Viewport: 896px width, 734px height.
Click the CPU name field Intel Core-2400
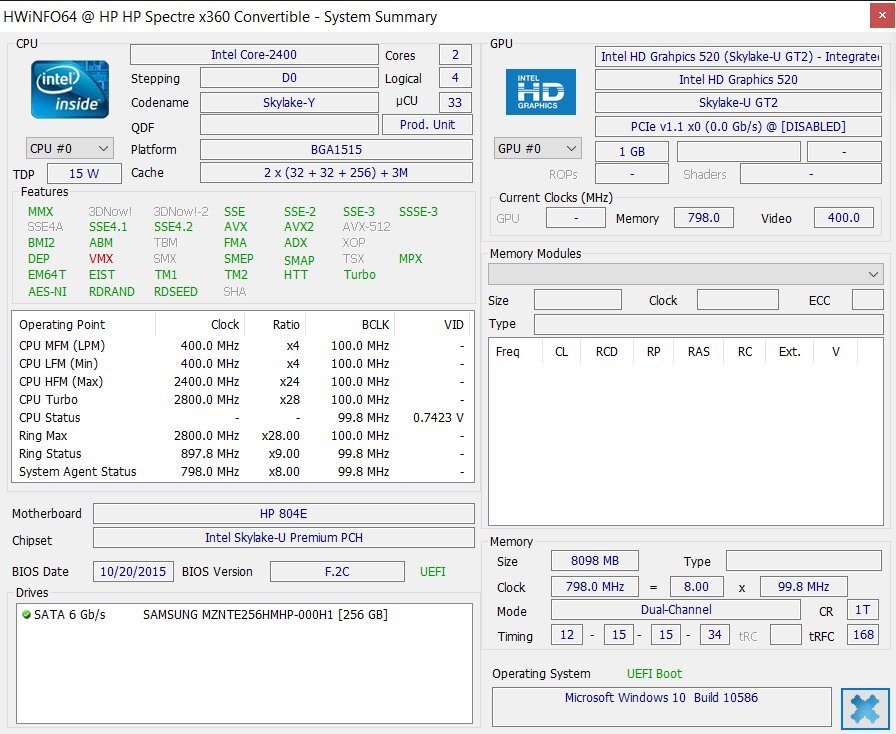tap(253, 55)
